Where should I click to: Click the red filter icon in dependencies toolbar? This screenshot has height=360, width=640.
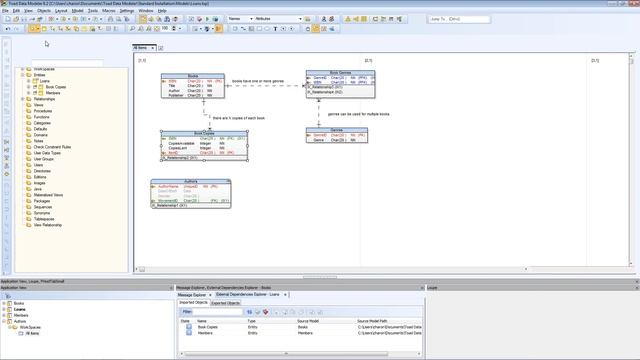coord(266,312)
